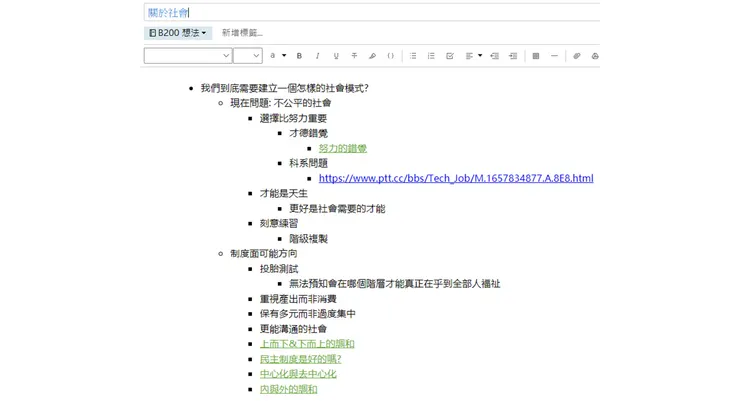Apply bold formatting from toolbar
Image resolution: width=740 pixels, height=401 pixels.
tap(299, 56)
